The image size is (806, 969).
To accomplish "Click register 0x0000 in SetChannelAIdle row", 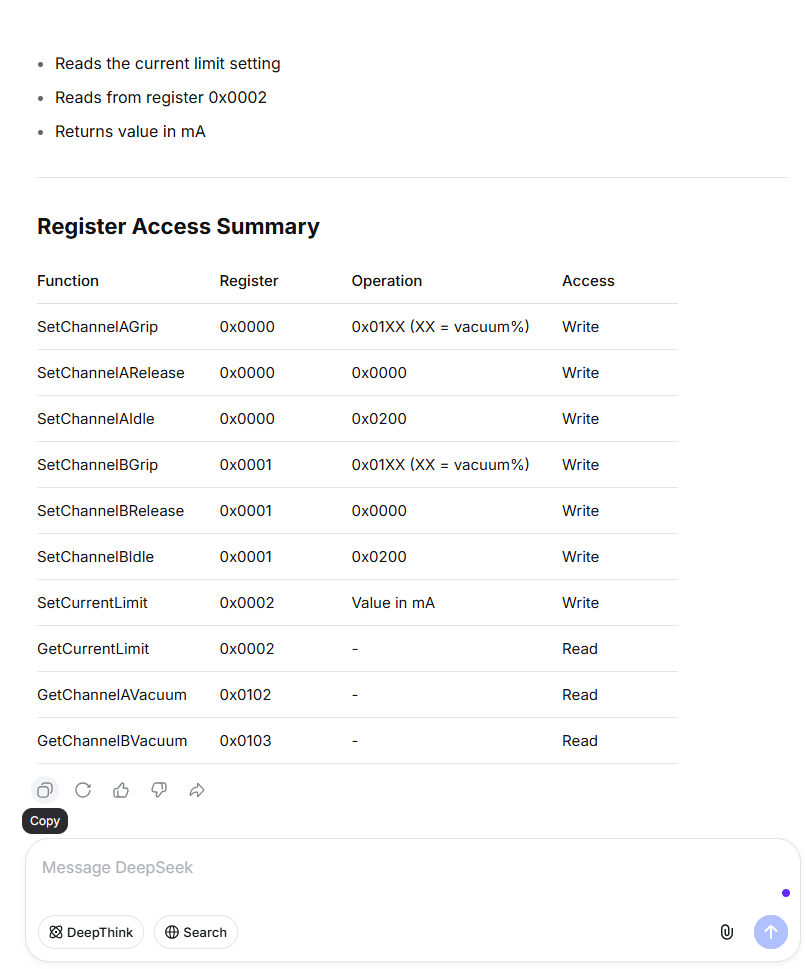I will [247, 418].
